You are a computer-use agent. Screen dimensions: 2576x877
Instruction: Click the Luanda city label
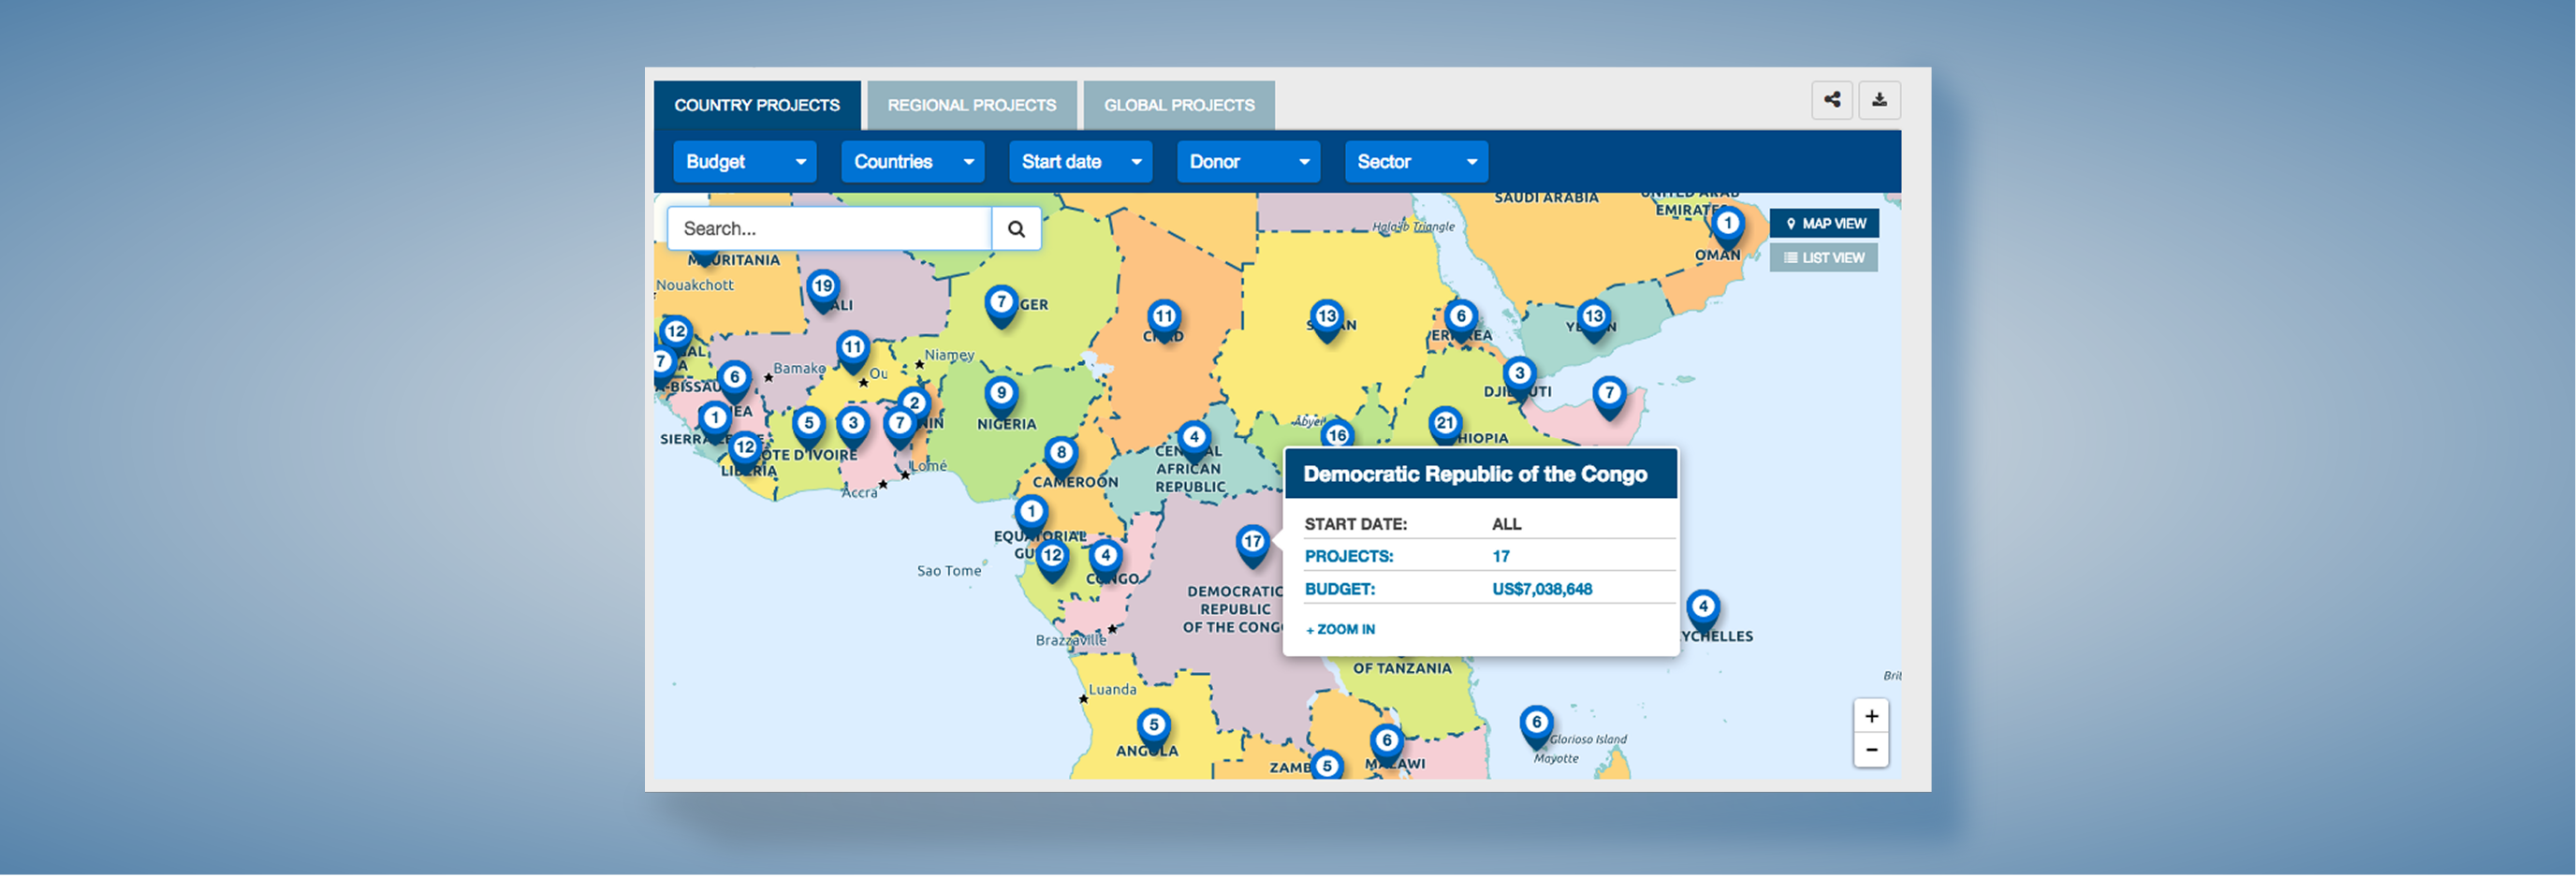(x=1112, y=690)
